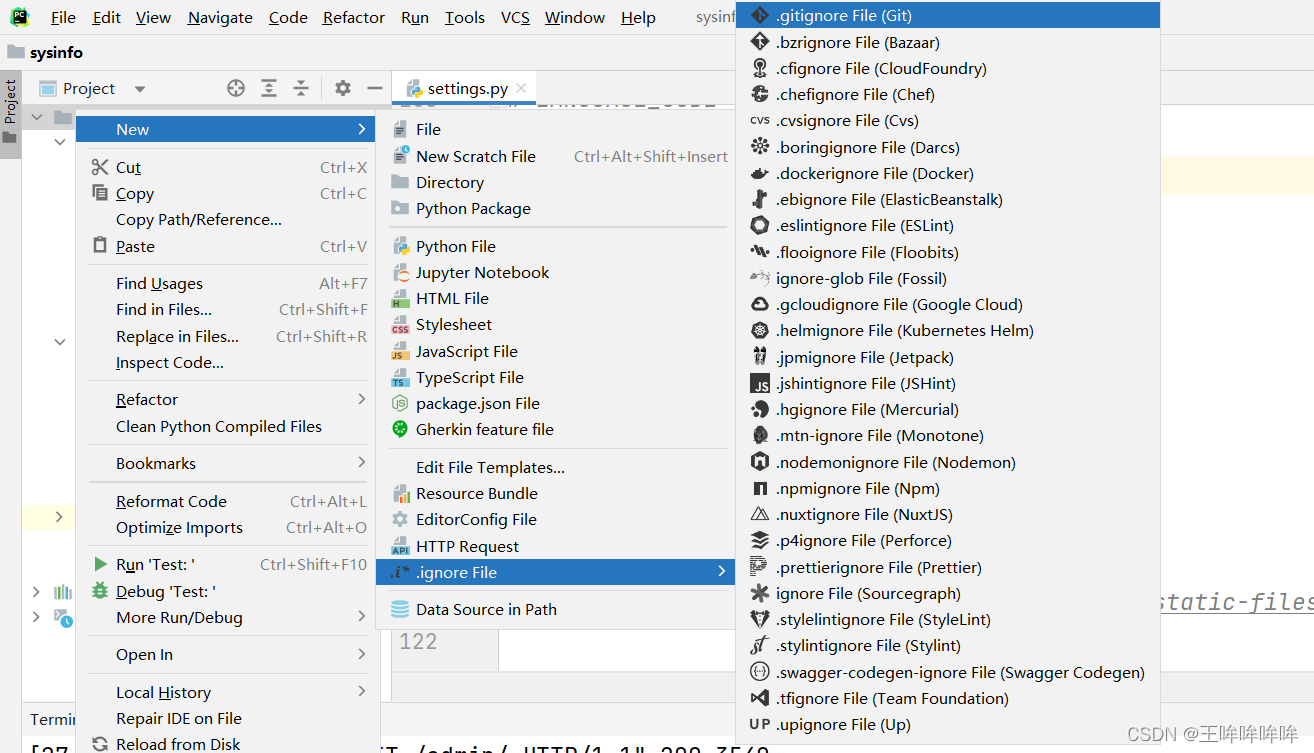Open the Project view dropdown
The width and height of the screenshot is (1314, 753).
point(140,89)
